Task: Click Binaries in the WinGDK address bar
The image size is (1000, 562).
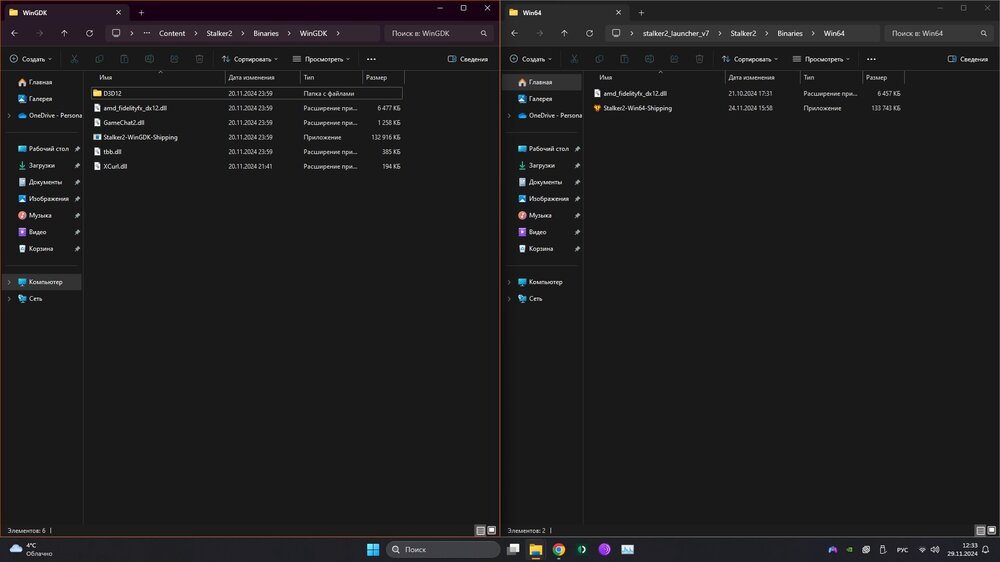Action: (266, 33)
